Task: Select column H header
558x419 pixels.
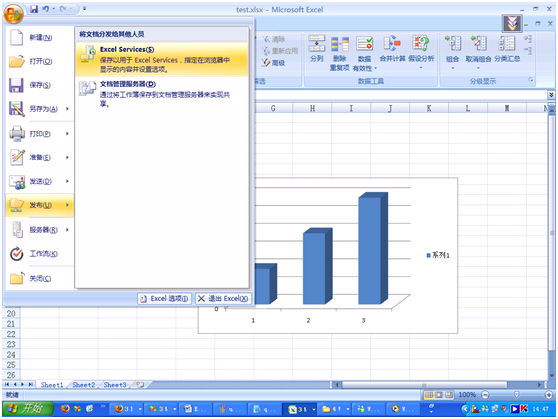Action: 312,108
